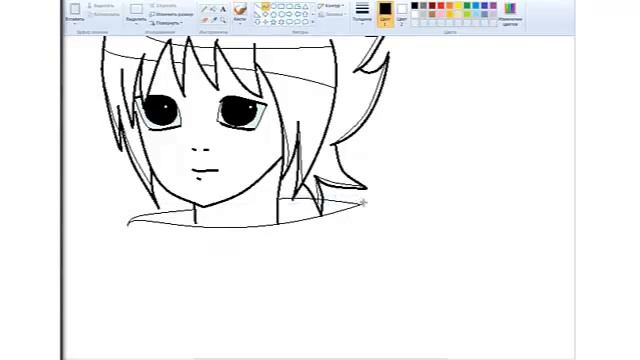This screenshot has width=640, height=360.
Task: Activate the Color 2 (Цвет 2) background box
Action: point(402,14)
